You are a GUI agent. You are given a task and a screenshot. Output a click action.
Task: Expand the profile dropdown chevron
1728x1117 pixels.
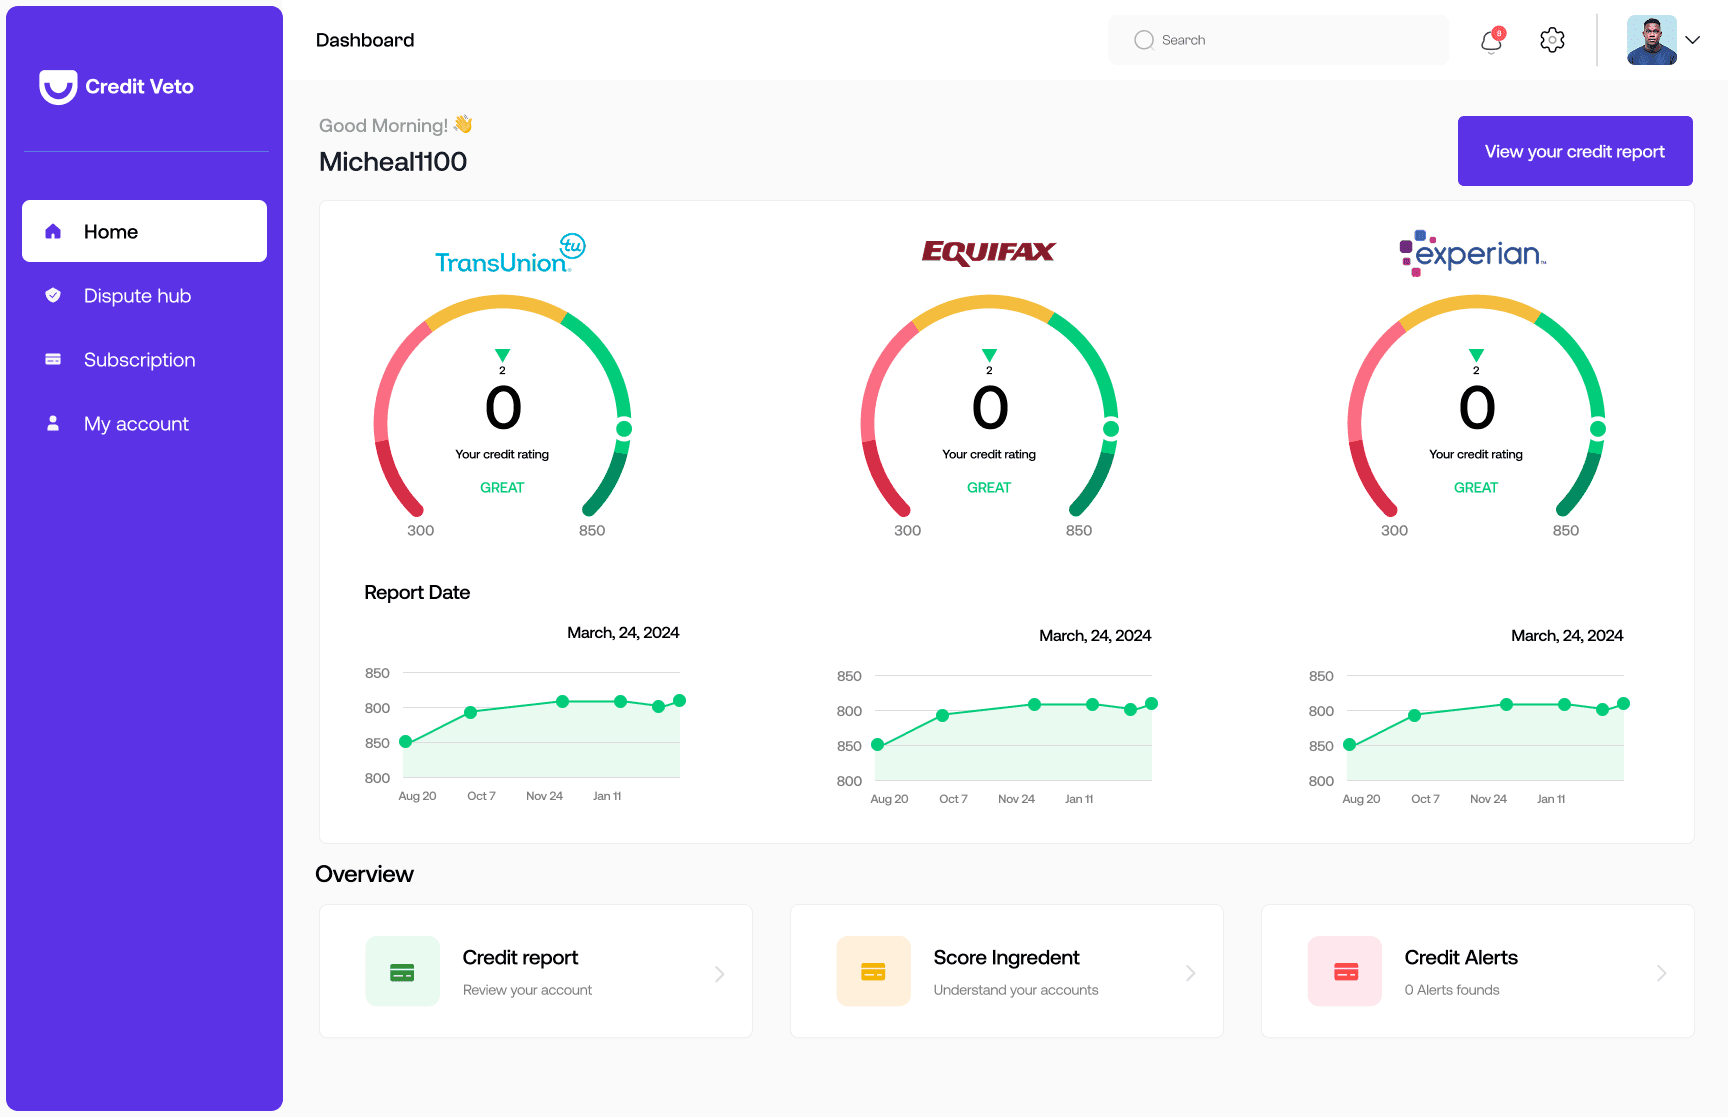[x=1692, y=40]
